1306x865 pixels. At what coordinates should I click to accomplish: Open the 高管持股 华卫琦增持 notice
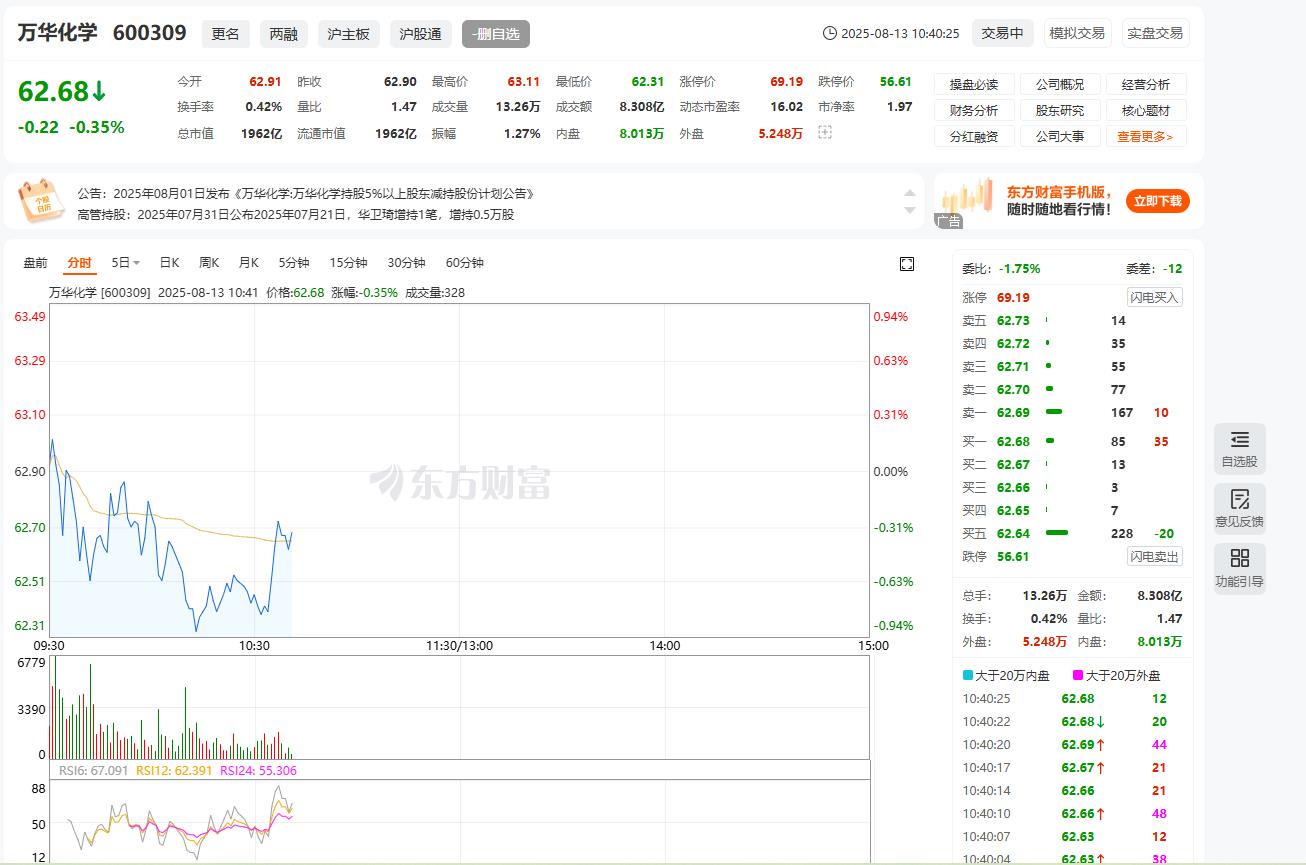(x=296, y=214)
